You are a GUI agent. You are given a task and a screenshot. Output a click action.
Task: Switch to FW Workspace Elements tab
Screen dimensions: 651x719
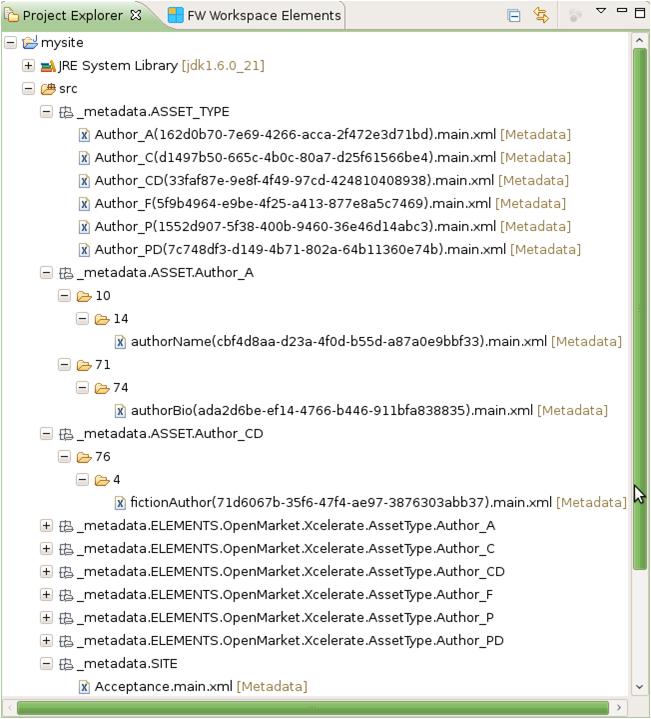[x=254, y=16]
